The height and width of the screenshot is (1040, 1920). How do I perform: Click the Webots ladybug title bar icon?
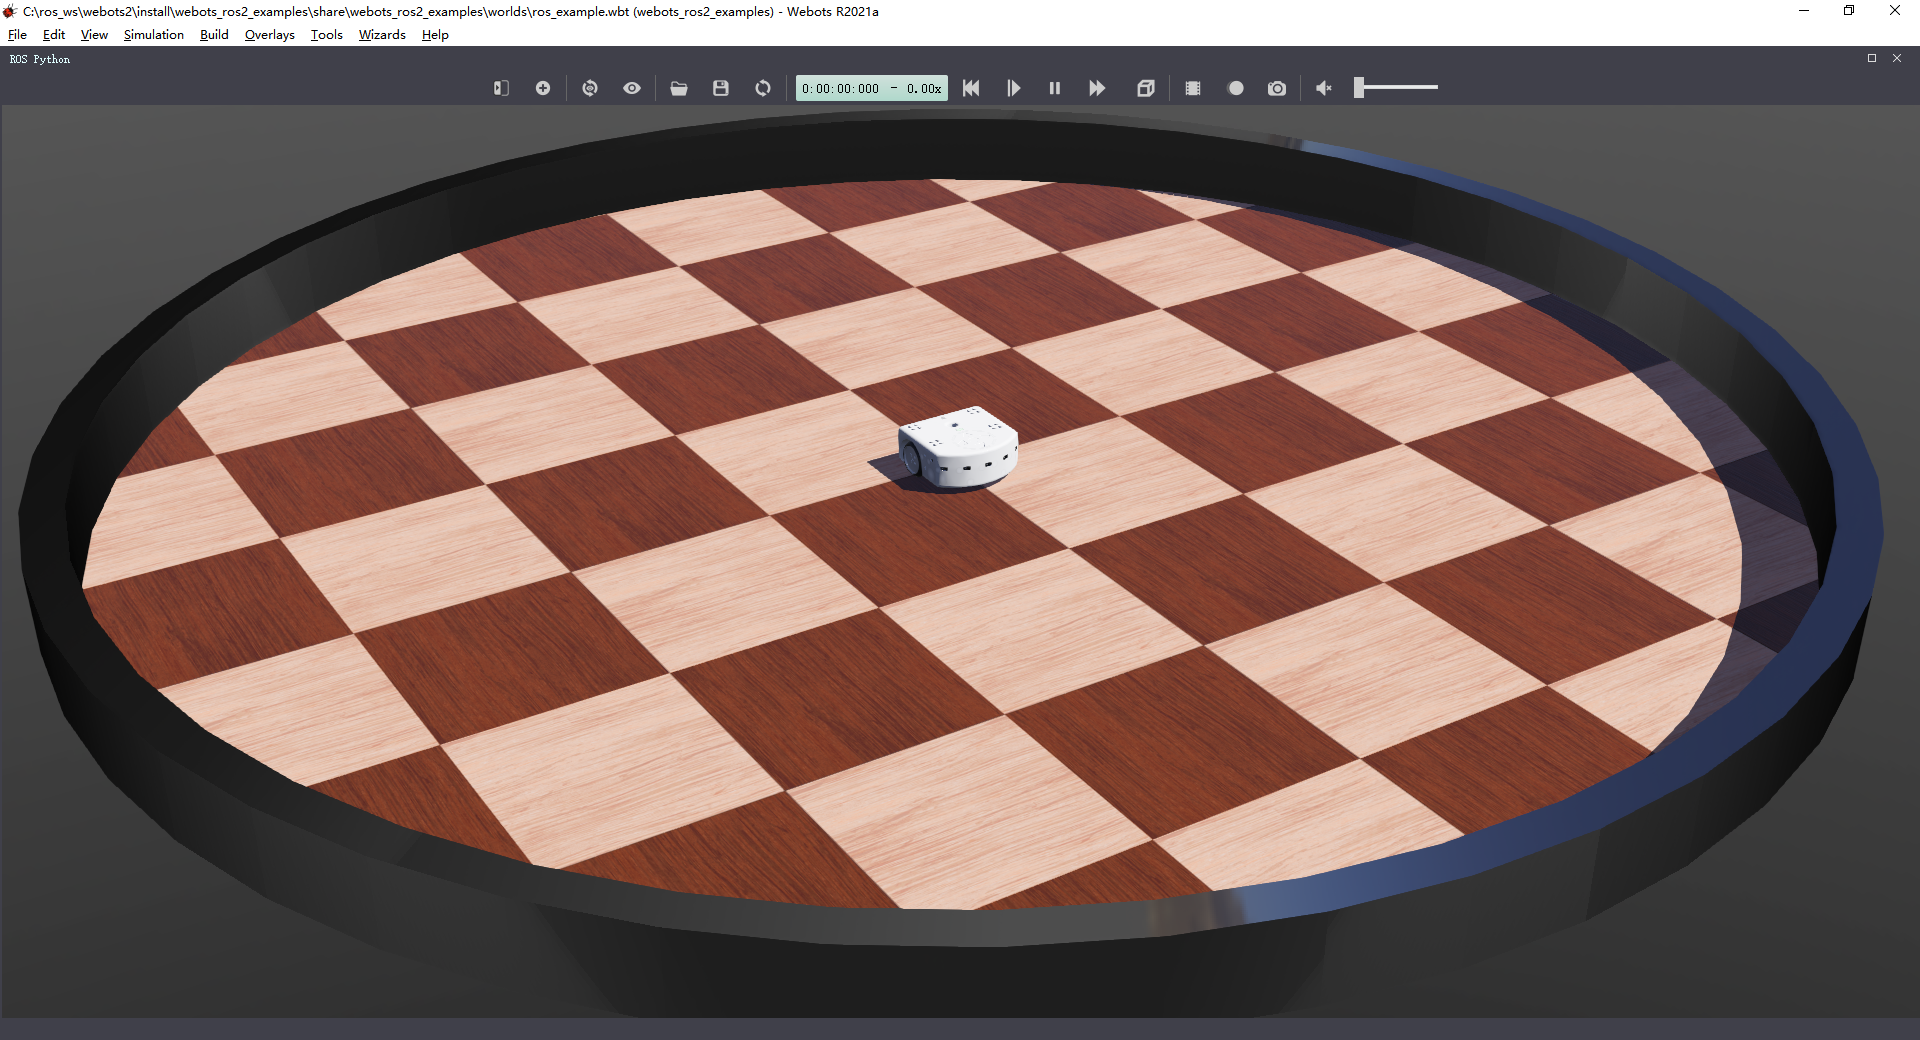point(10,11)
